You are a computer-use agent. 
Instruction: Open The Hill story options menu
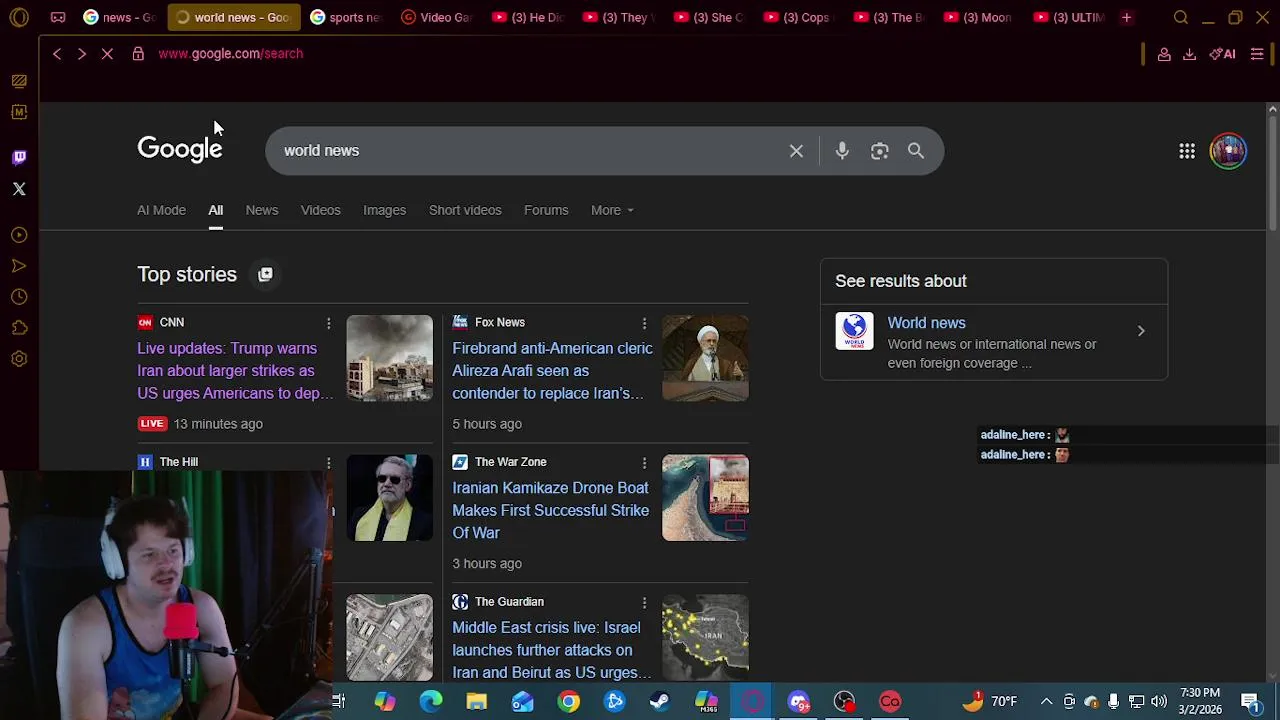coord(328,462)
